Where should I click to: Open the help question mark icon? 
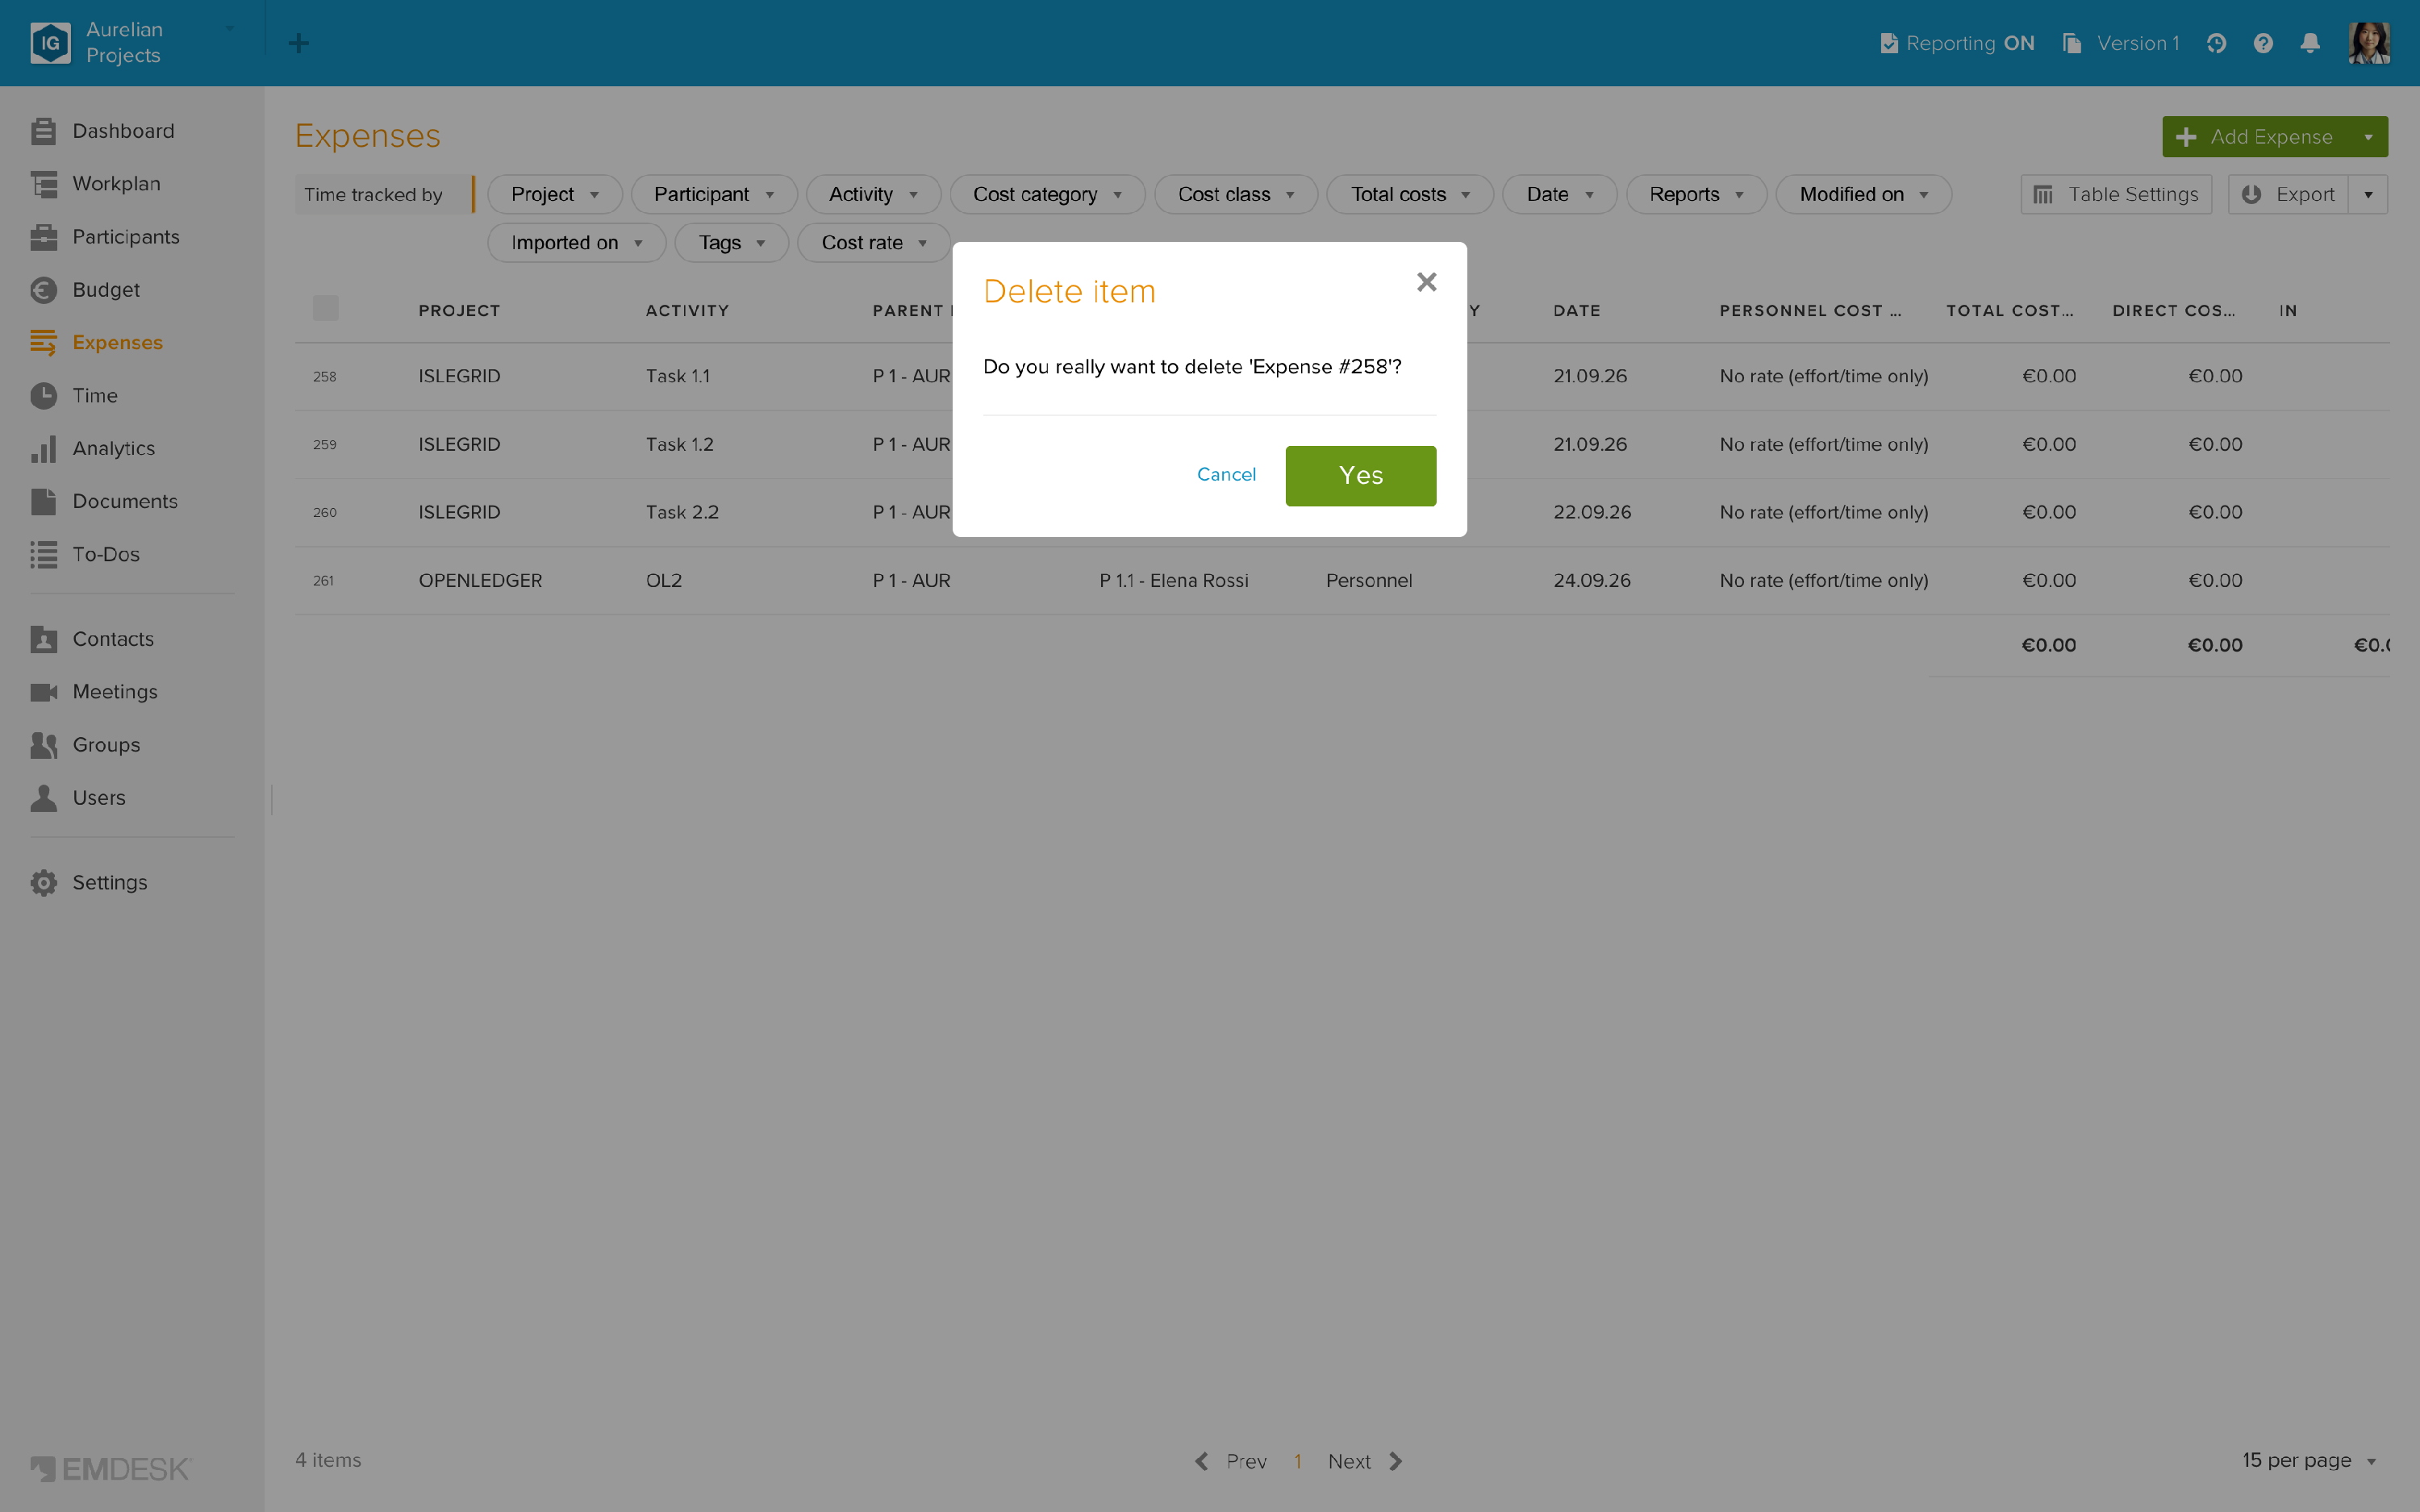tap(2263, 43)
